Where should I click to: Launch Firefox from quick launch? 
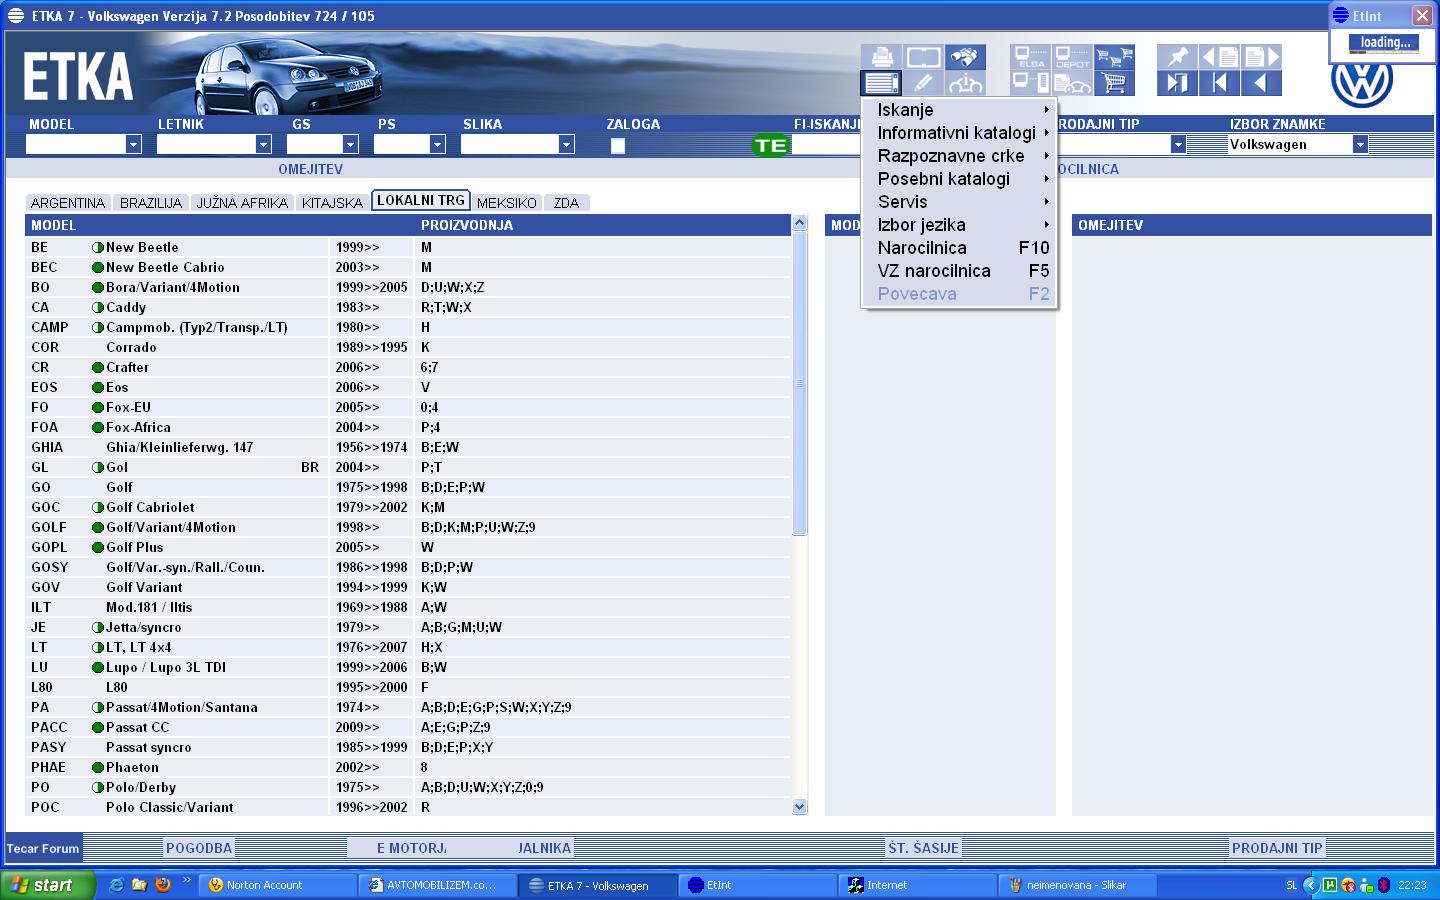click(162, 885)
